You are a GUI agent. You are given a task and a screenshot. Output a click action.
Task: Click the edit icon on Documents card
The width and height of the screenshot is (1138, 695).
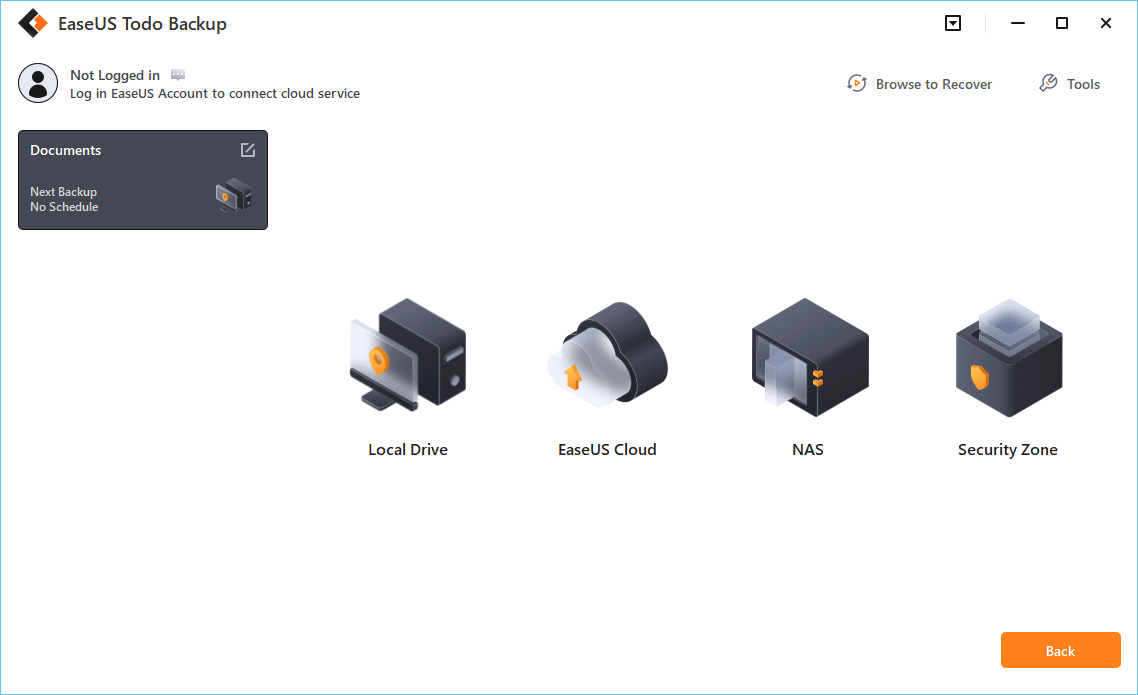248,150
